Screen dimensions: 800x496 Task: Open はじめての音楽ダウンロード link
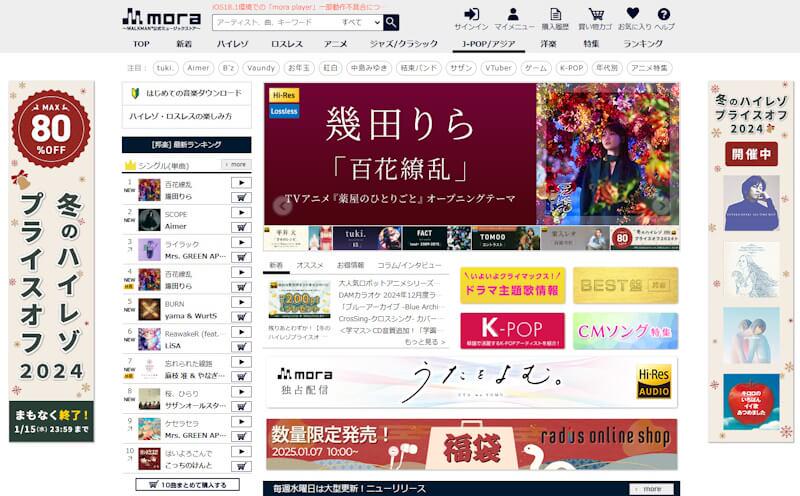[187, 93]
